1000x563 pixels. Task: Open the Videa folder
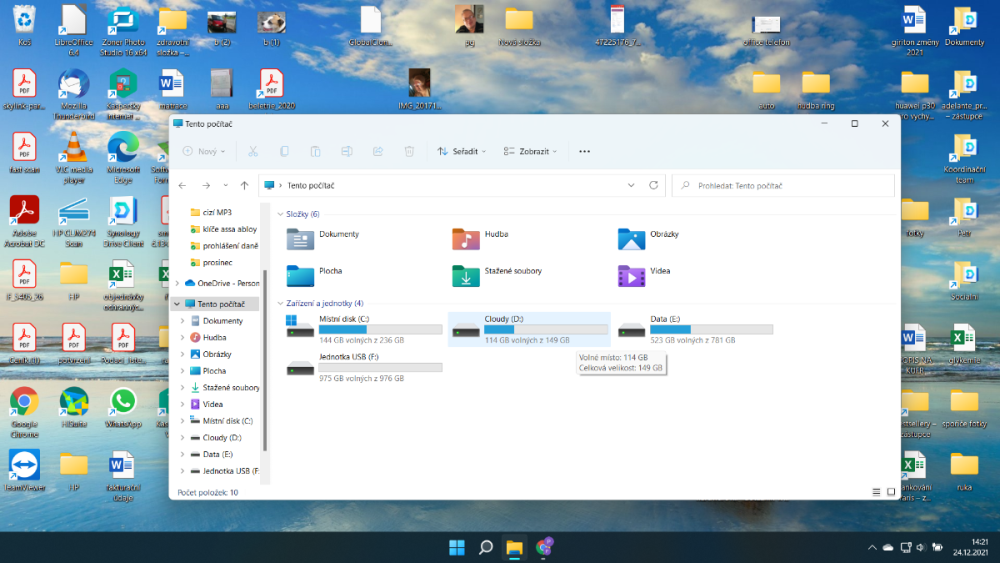[631, 275]
